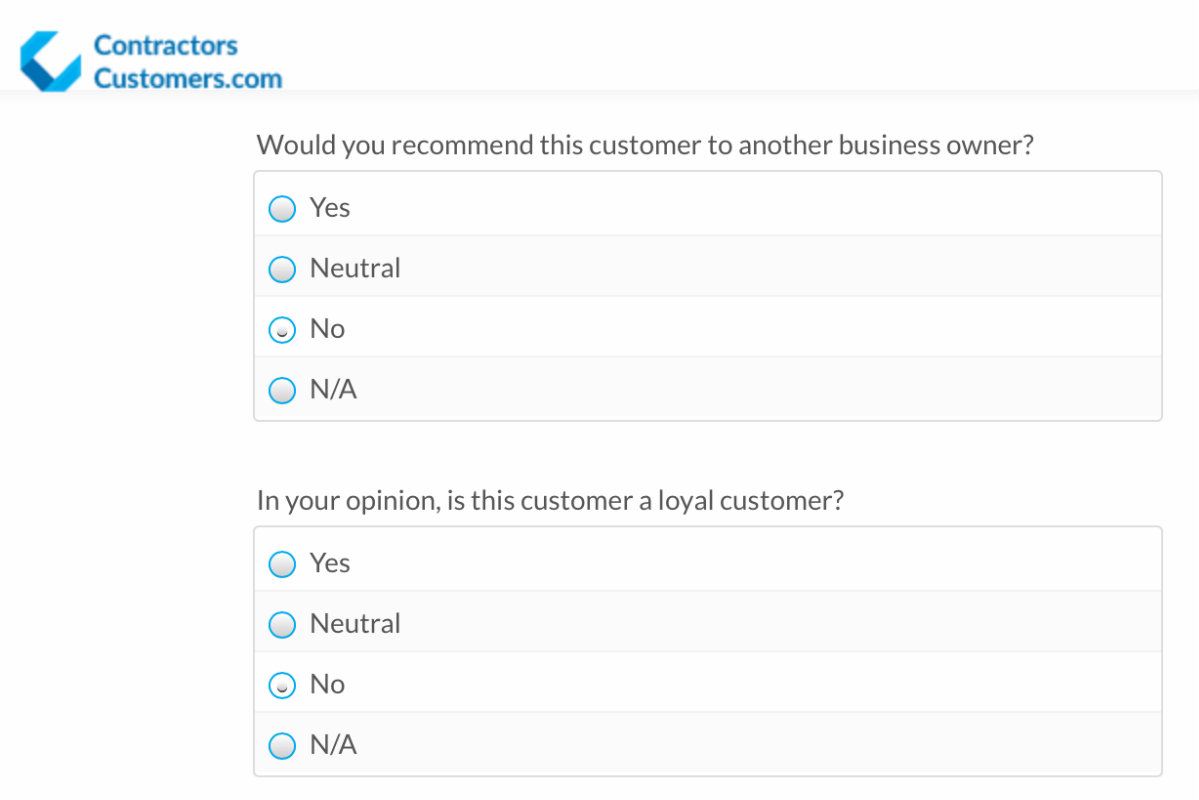Choose Neutral radio for recommend customer question
Viewport: 1199px width, 800px height.
(283, 269)
